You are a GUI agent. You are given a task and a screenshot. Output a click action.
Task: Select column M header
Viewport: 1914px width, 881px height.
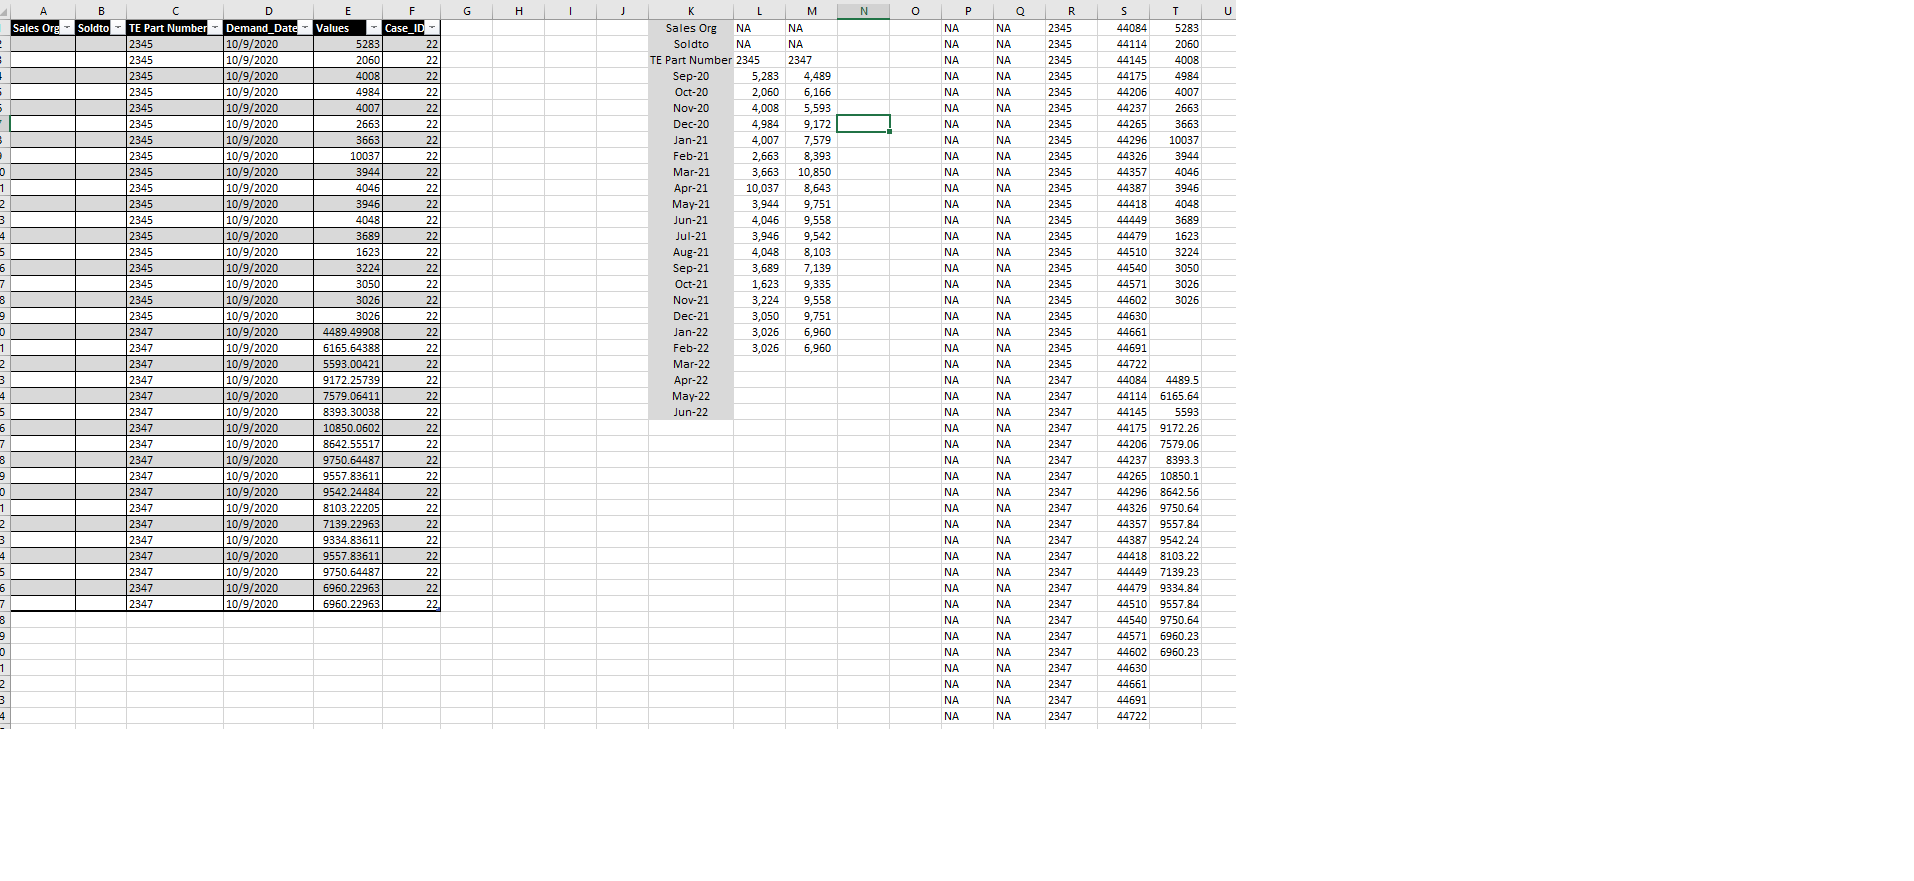[811, 11]
